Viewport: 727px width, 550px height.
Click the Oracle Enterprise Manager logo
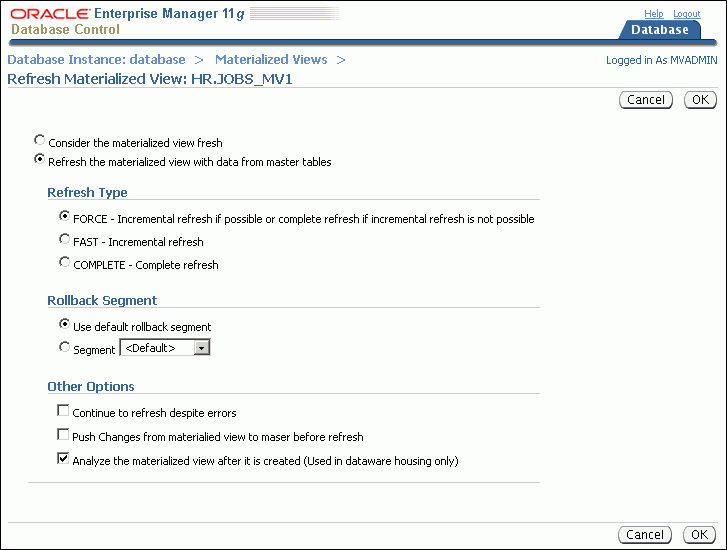[130, 21]
